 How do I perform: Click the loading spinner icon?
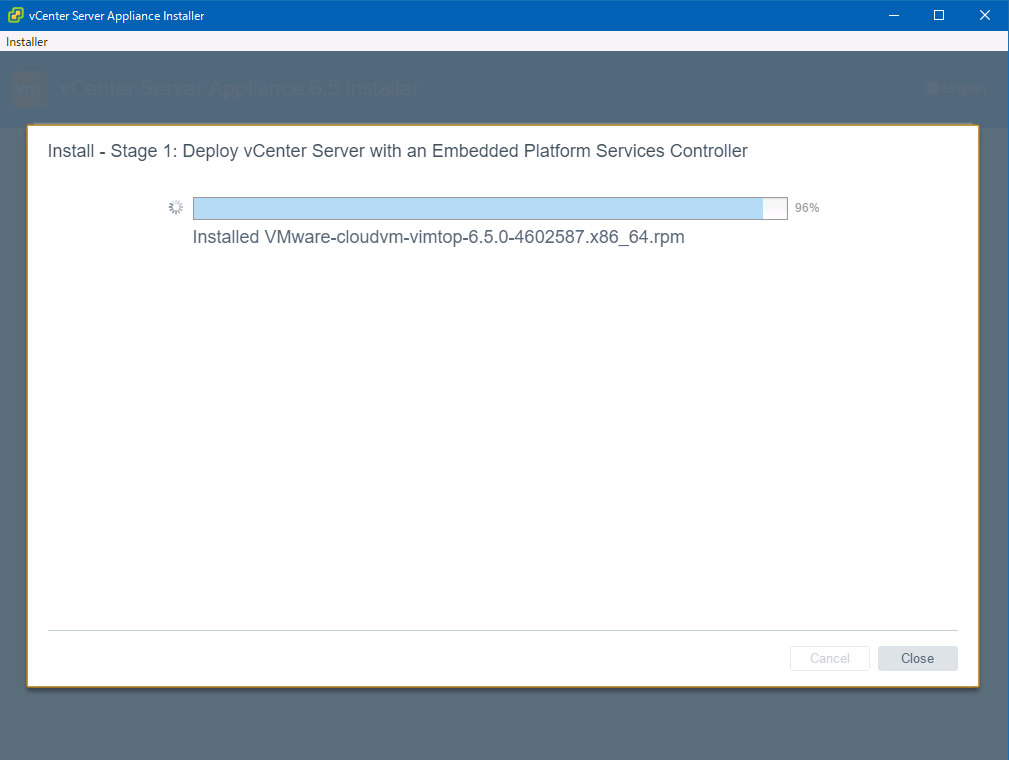176,207
